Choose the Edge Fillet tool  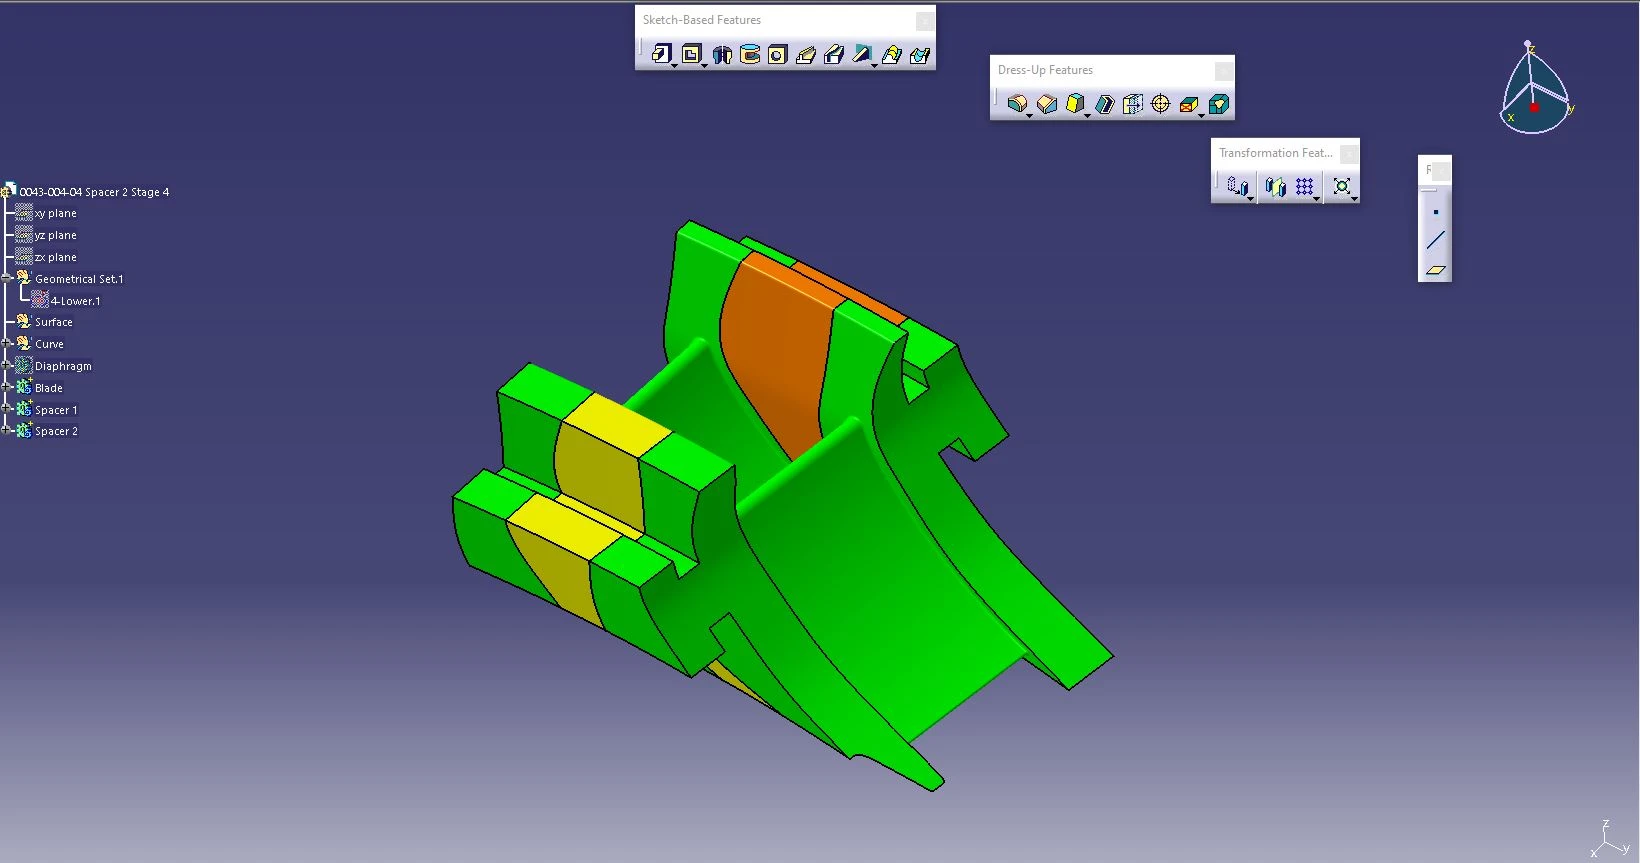1016,104
